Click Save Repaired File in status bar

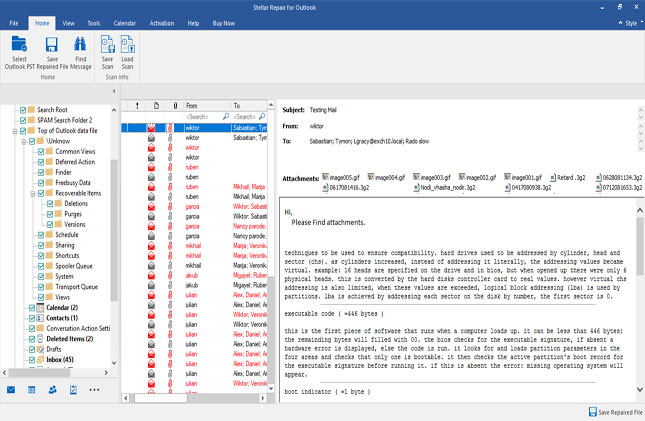tap(615, 412)
